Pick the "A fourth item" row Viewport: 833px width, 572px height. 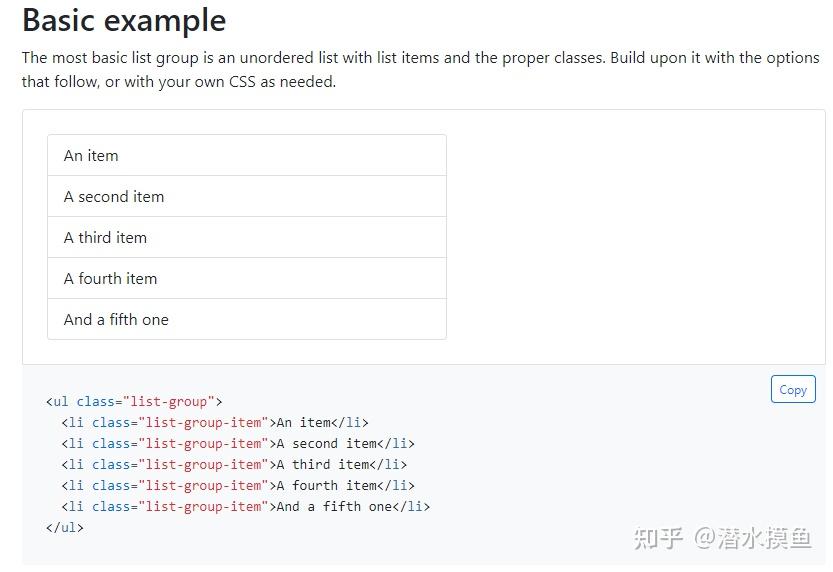(247, 278)
